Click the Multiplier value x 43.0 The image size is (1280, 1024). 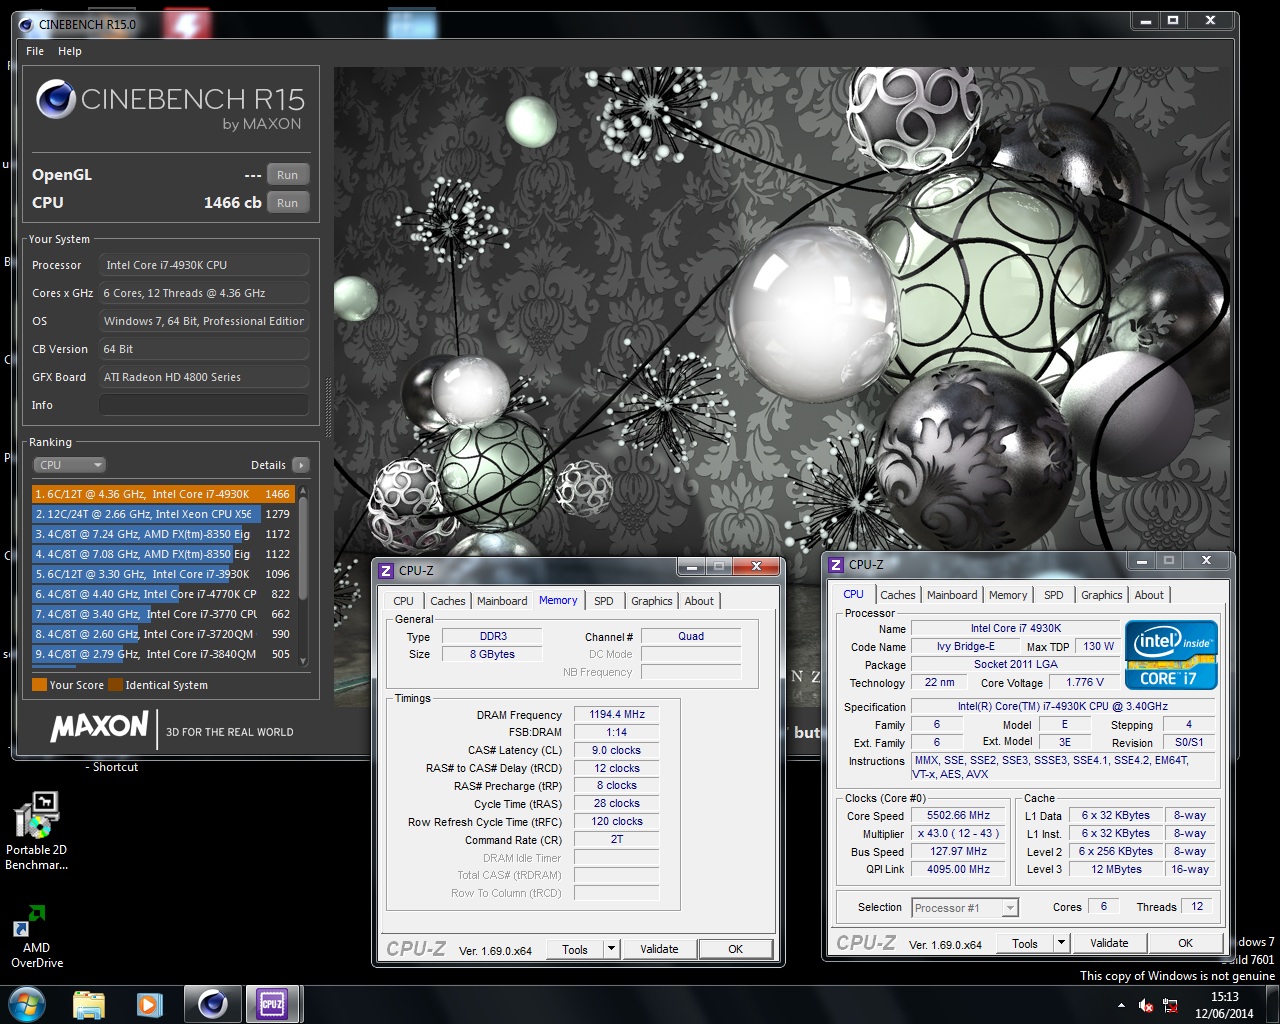958,834
